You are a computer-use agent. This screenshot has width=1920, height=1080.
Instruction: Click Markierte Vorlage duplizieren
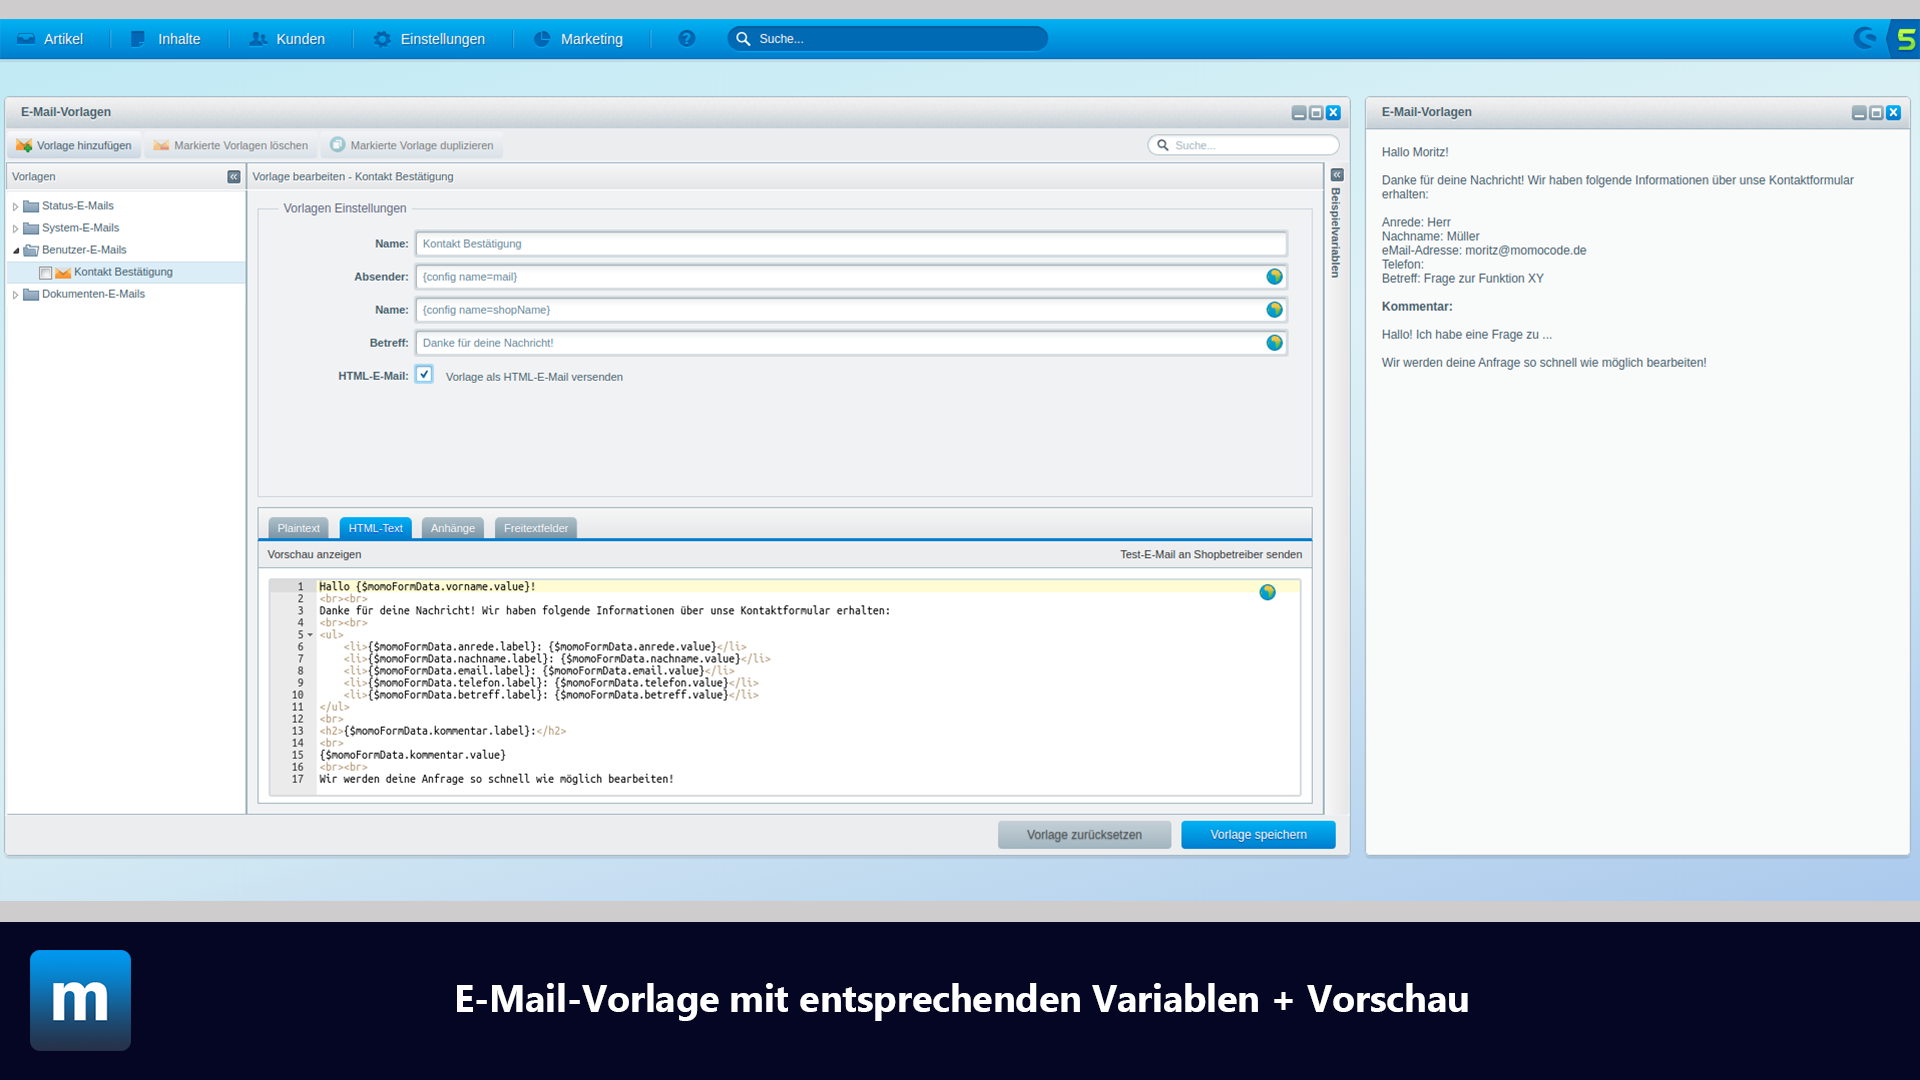click(x=412, y=145)
